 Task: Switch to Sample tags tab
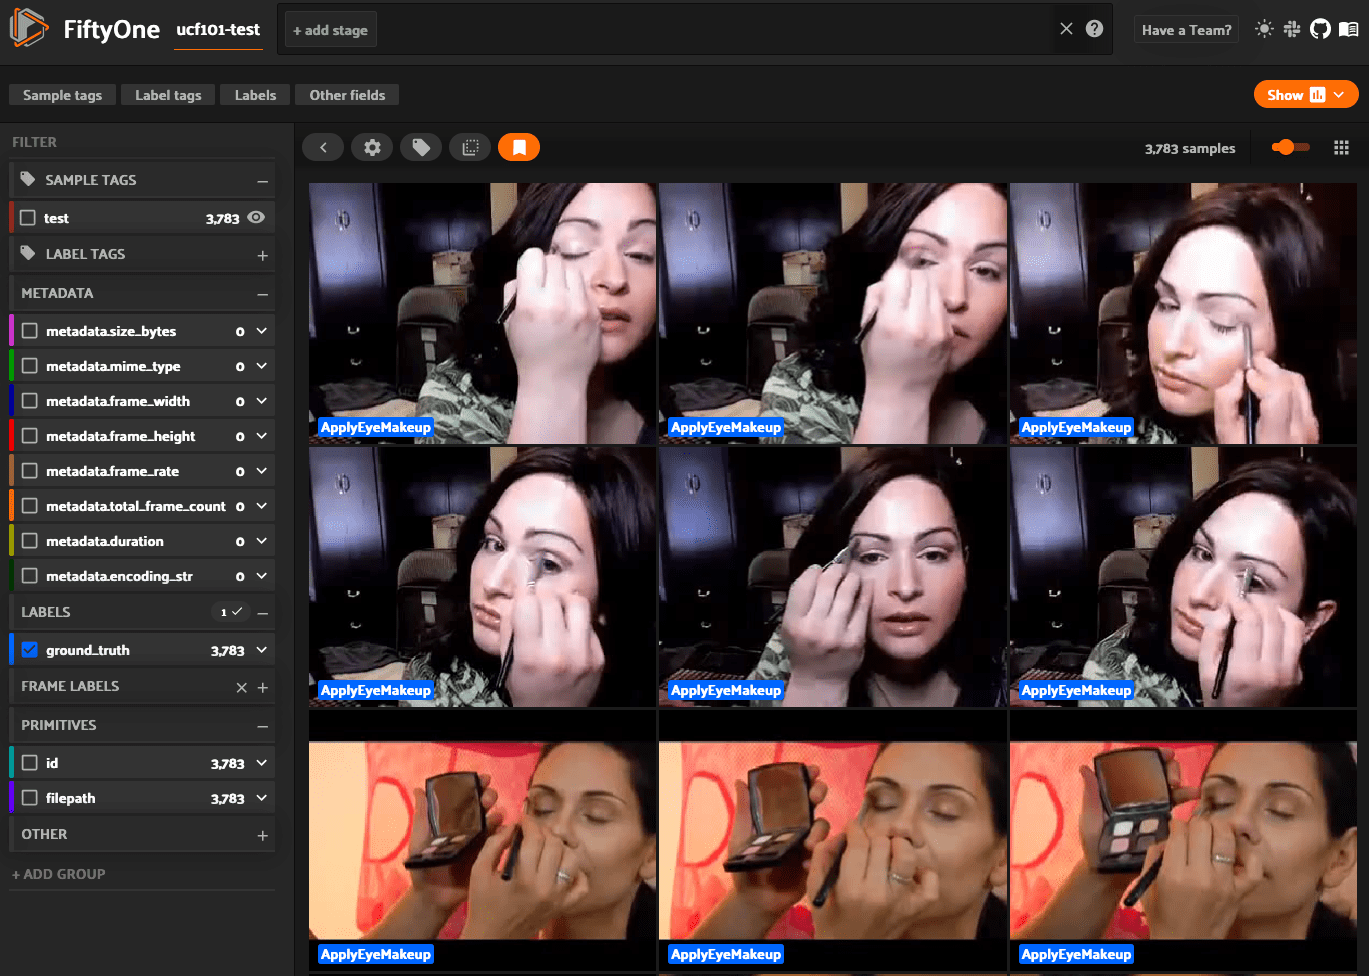62,95
